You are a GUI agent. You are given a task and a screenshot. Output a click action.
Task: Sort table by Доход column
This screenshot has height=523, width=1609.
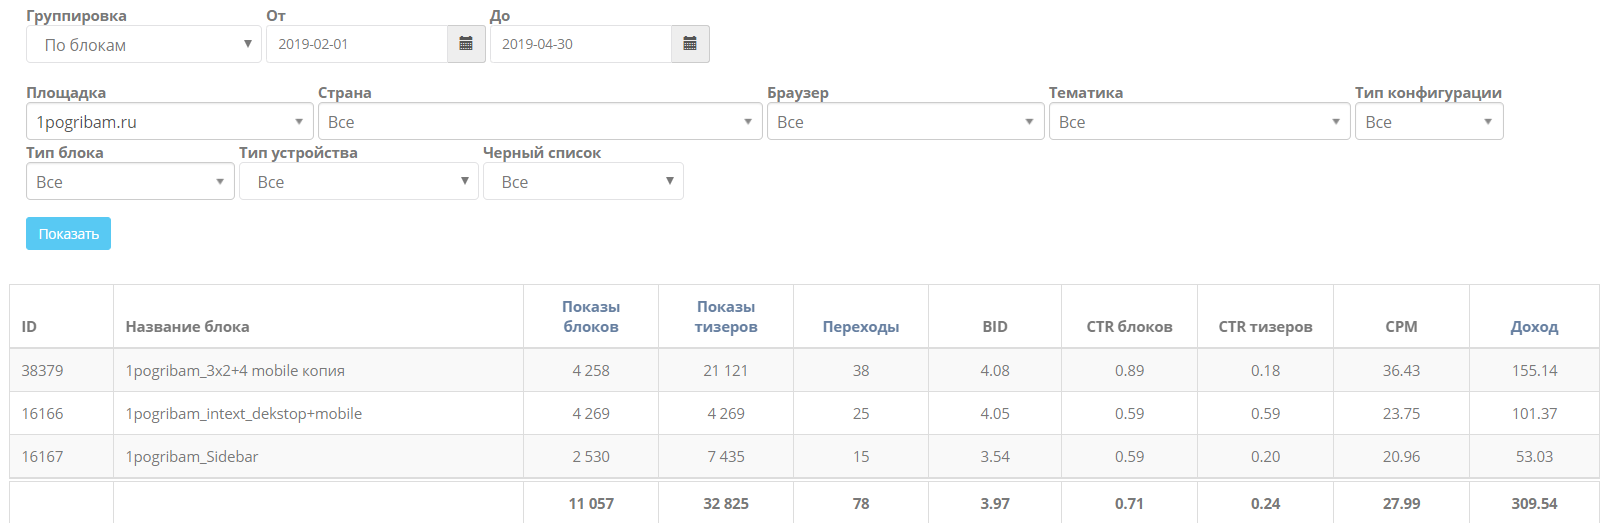click(1534, 327)
